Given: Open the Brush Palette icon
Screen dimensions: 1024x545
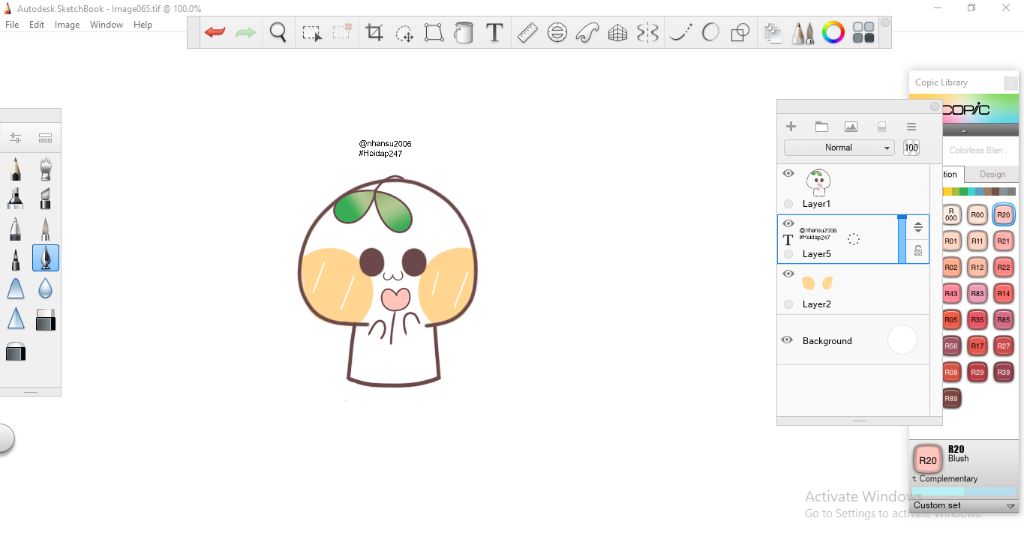Looking at the screenshot, I should click(x=803, y=33).
